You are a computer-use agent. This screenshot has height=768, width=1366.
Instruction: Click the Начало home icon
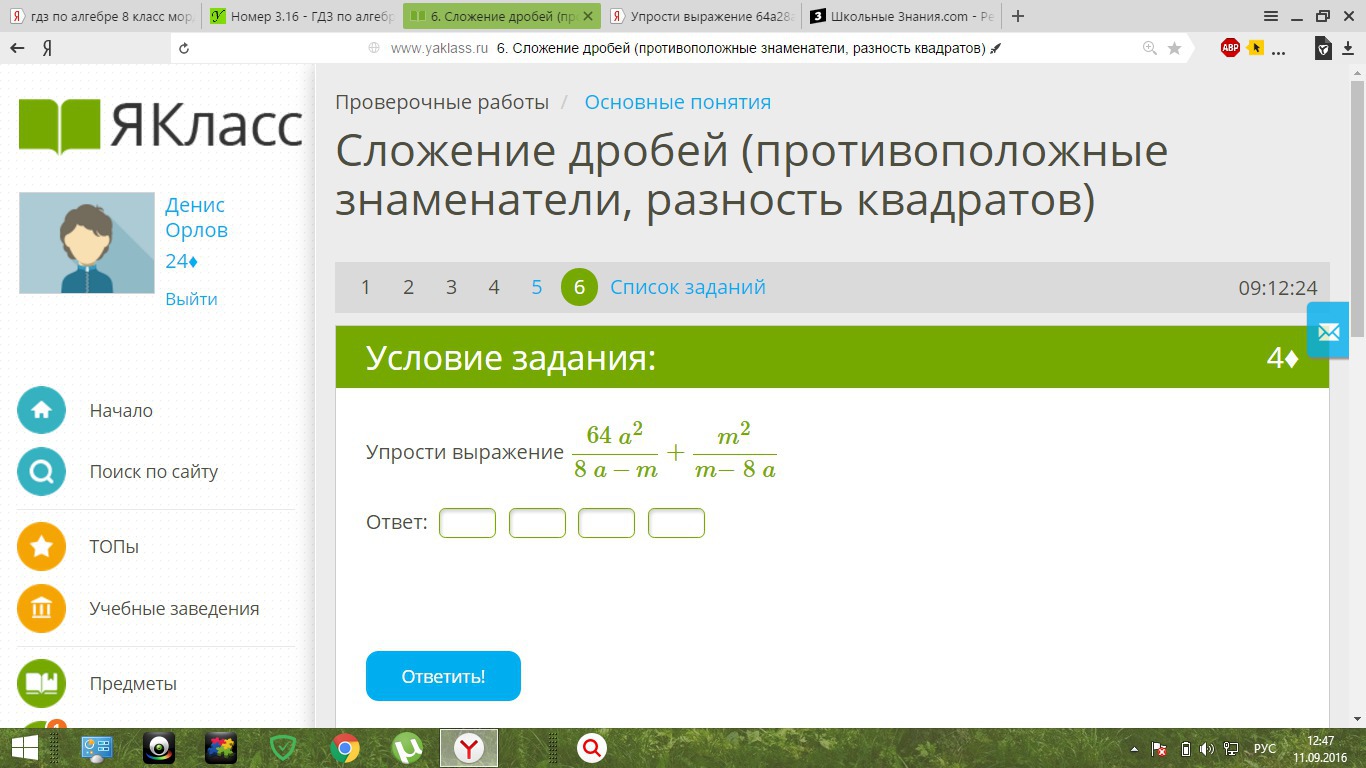tap(41, 410)
